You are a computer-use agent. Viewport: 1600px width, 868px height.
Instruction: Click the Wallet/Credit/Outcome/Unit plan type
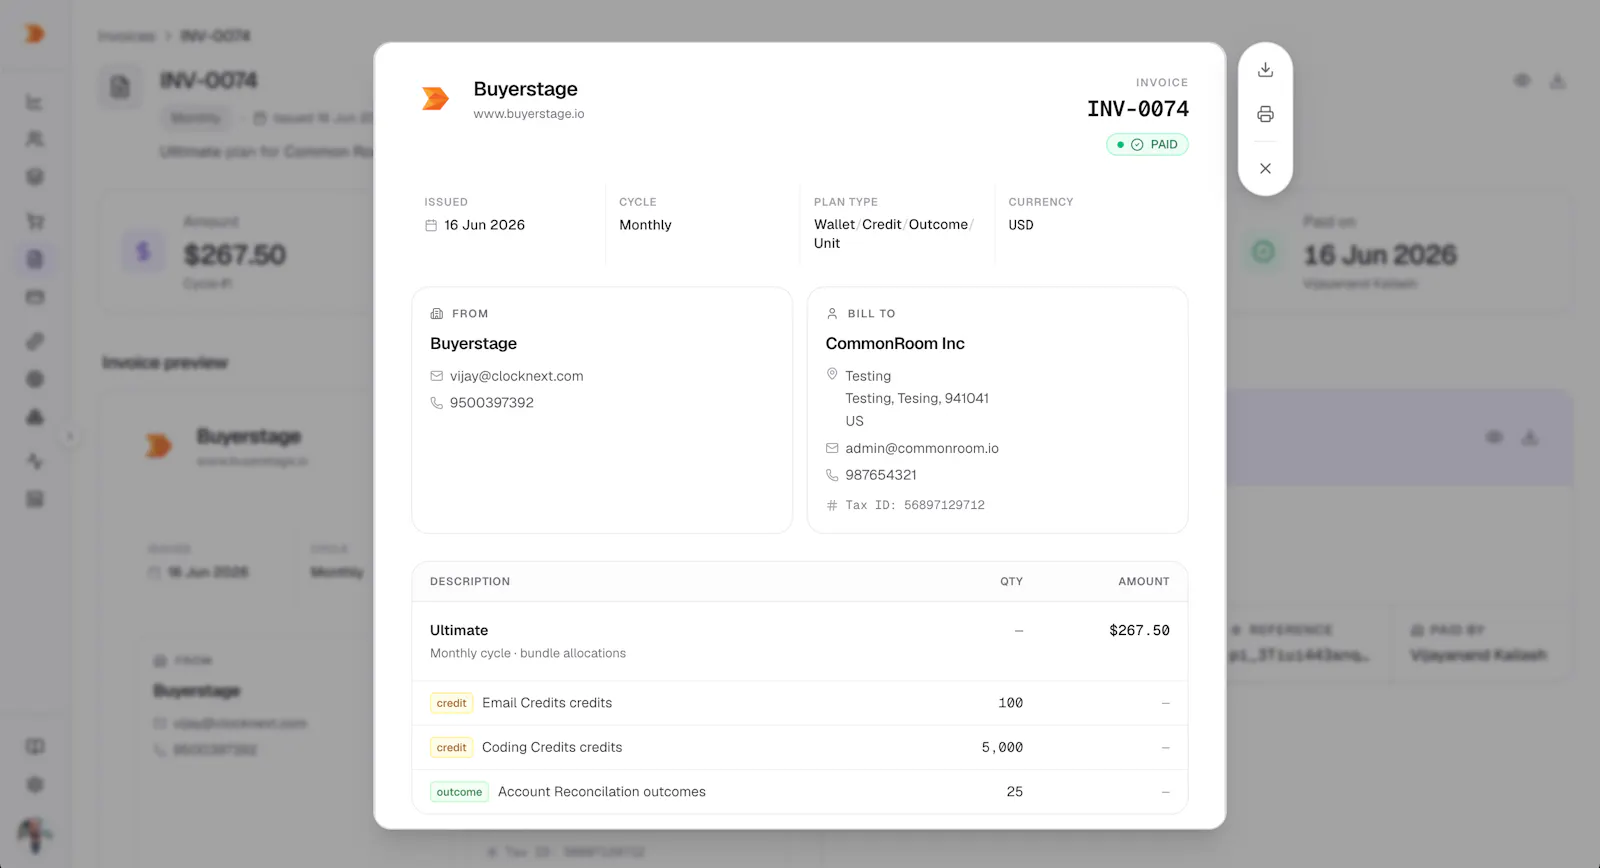pyautogui.click(x=894, y=234)
